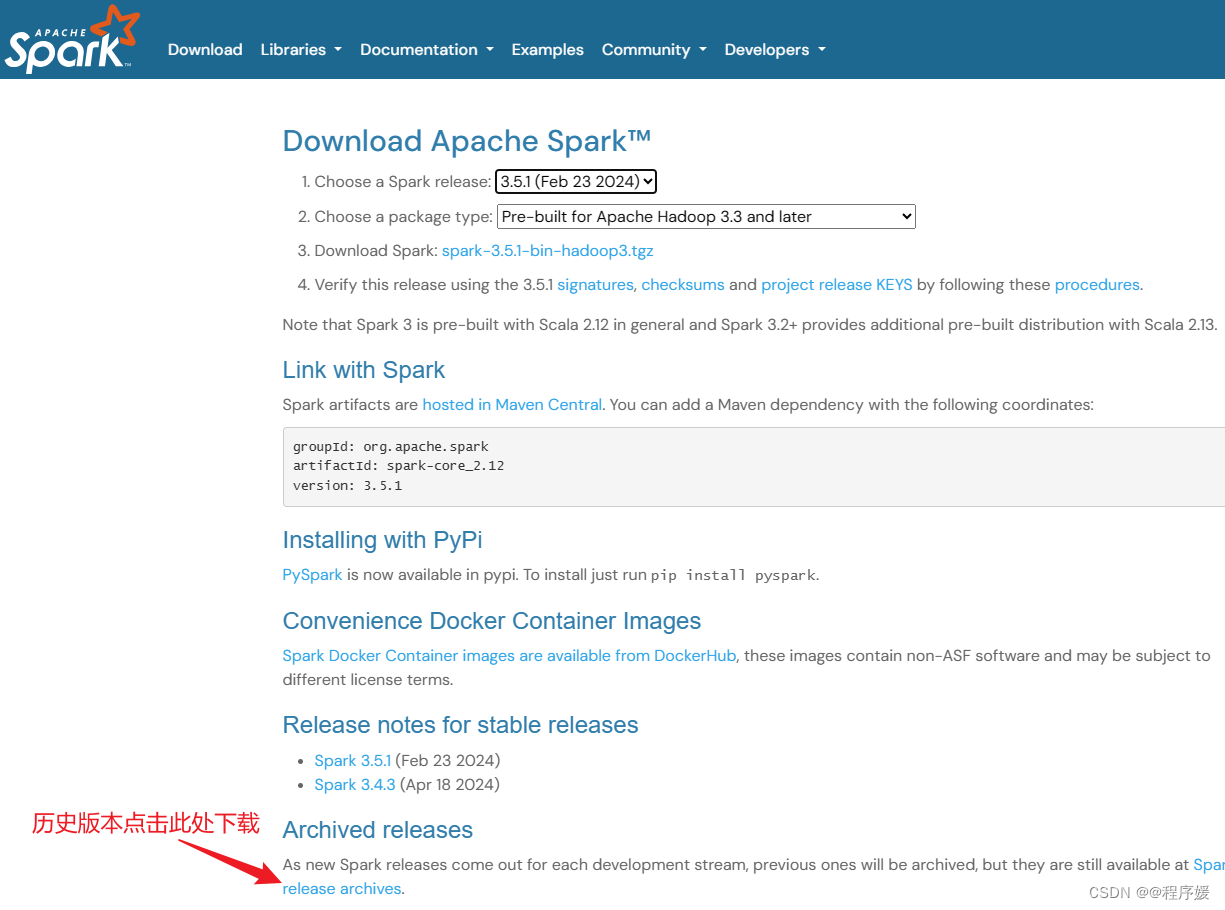The height and width of the screenshot is (910, 1225).
Task: Open the verification procedures link
Action: coord(1096,284)
